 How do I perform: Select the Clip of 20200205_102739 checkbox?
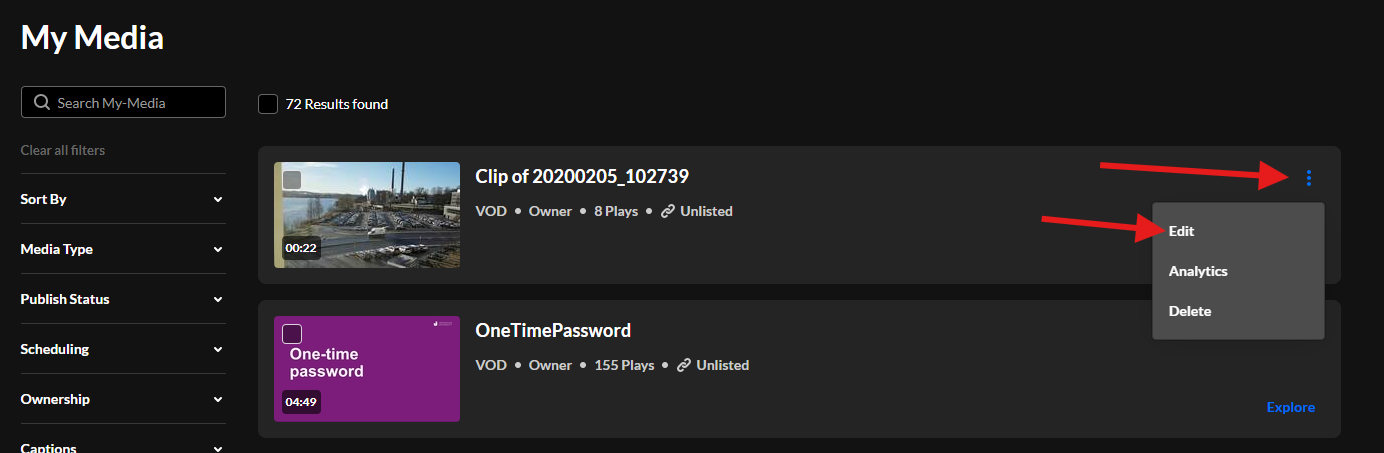pos(292,180)
